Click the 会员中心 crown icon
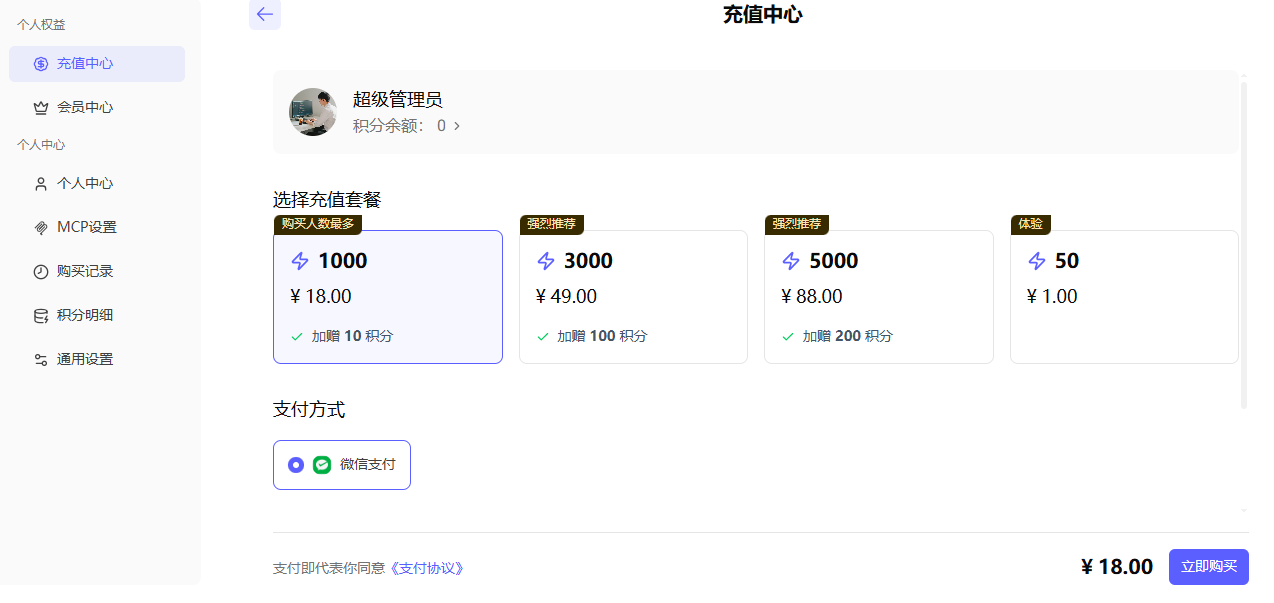Viewport: 1274px width, 603px height. click(41, 108)
